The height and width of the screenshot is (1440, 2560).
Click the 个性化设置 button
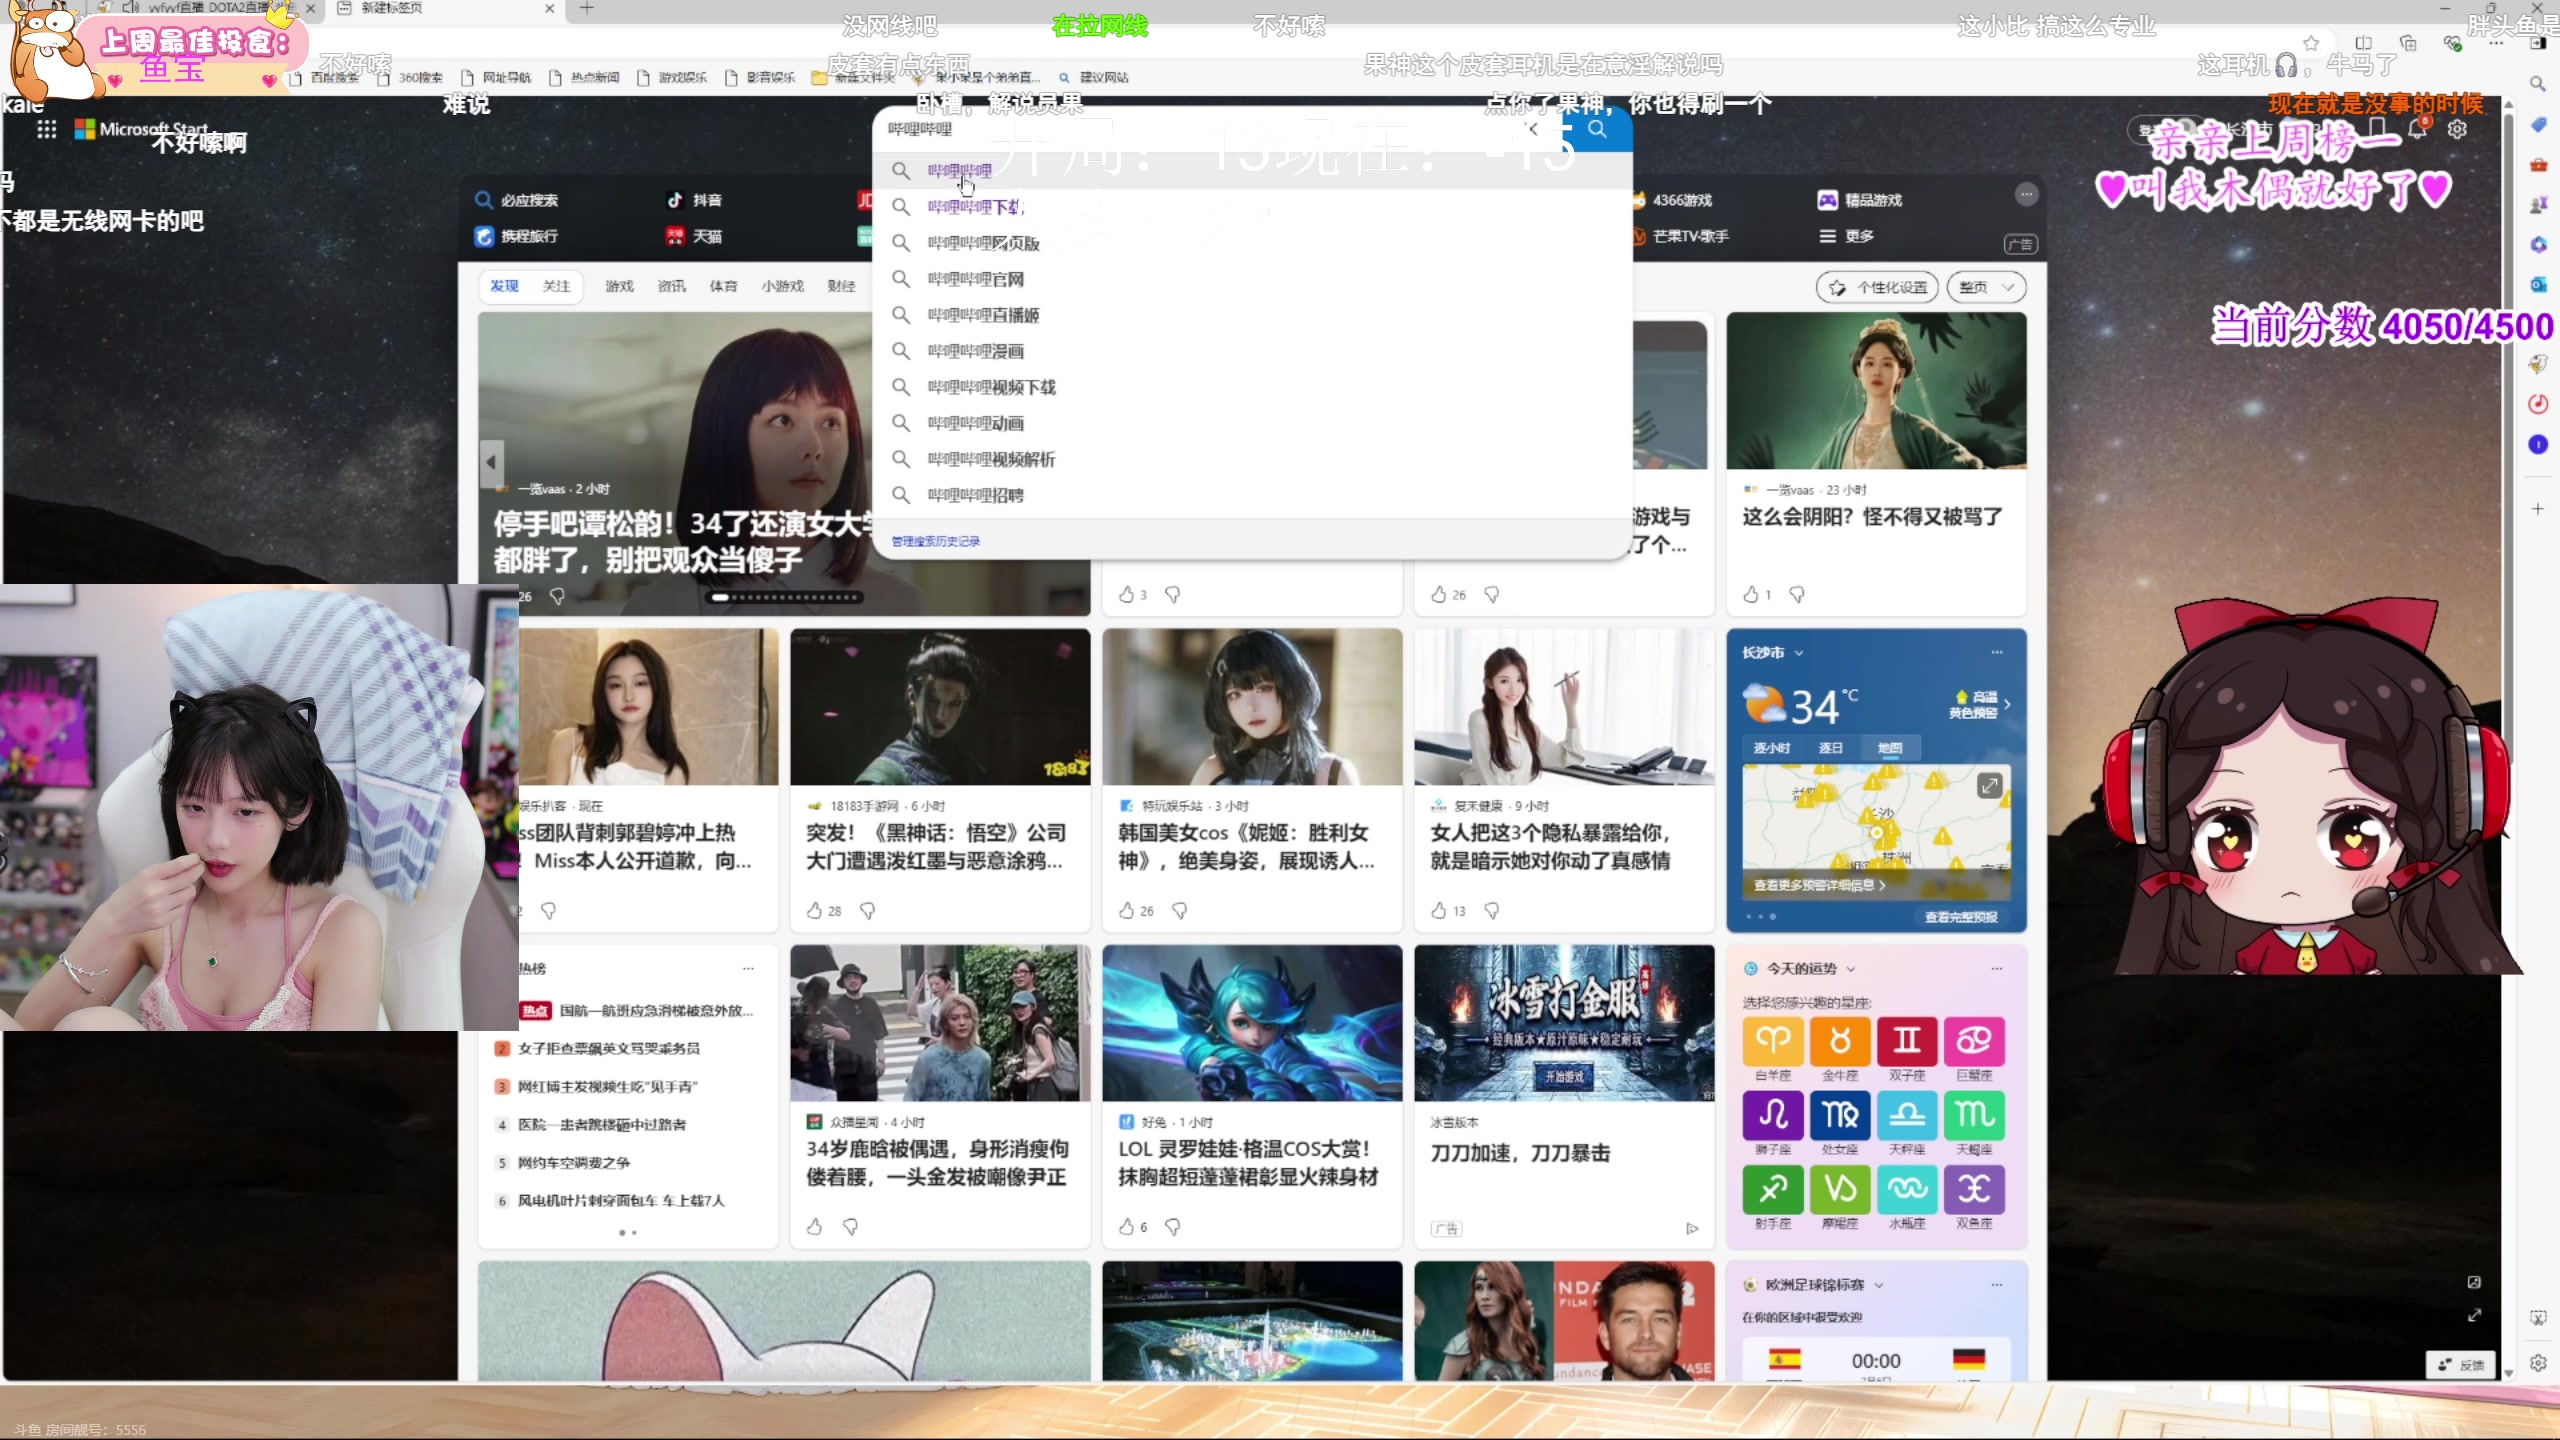(1877, 287)
